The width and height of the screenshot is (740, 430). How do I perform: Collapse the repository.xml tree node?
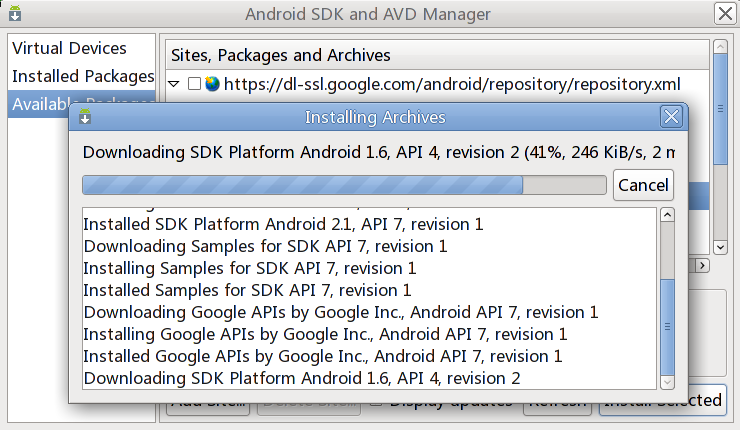point(174,84)
